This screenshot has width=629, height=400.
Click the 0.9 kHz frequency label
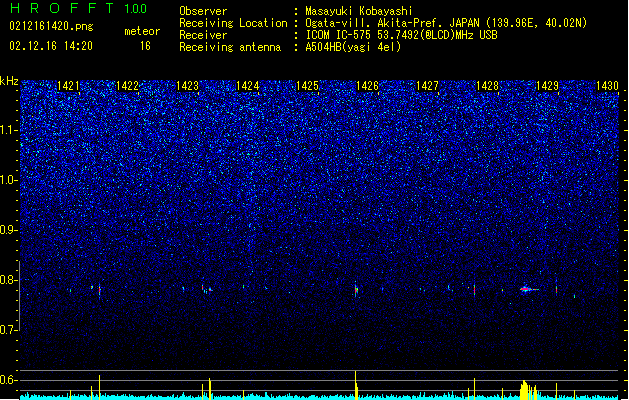(9, 230)
